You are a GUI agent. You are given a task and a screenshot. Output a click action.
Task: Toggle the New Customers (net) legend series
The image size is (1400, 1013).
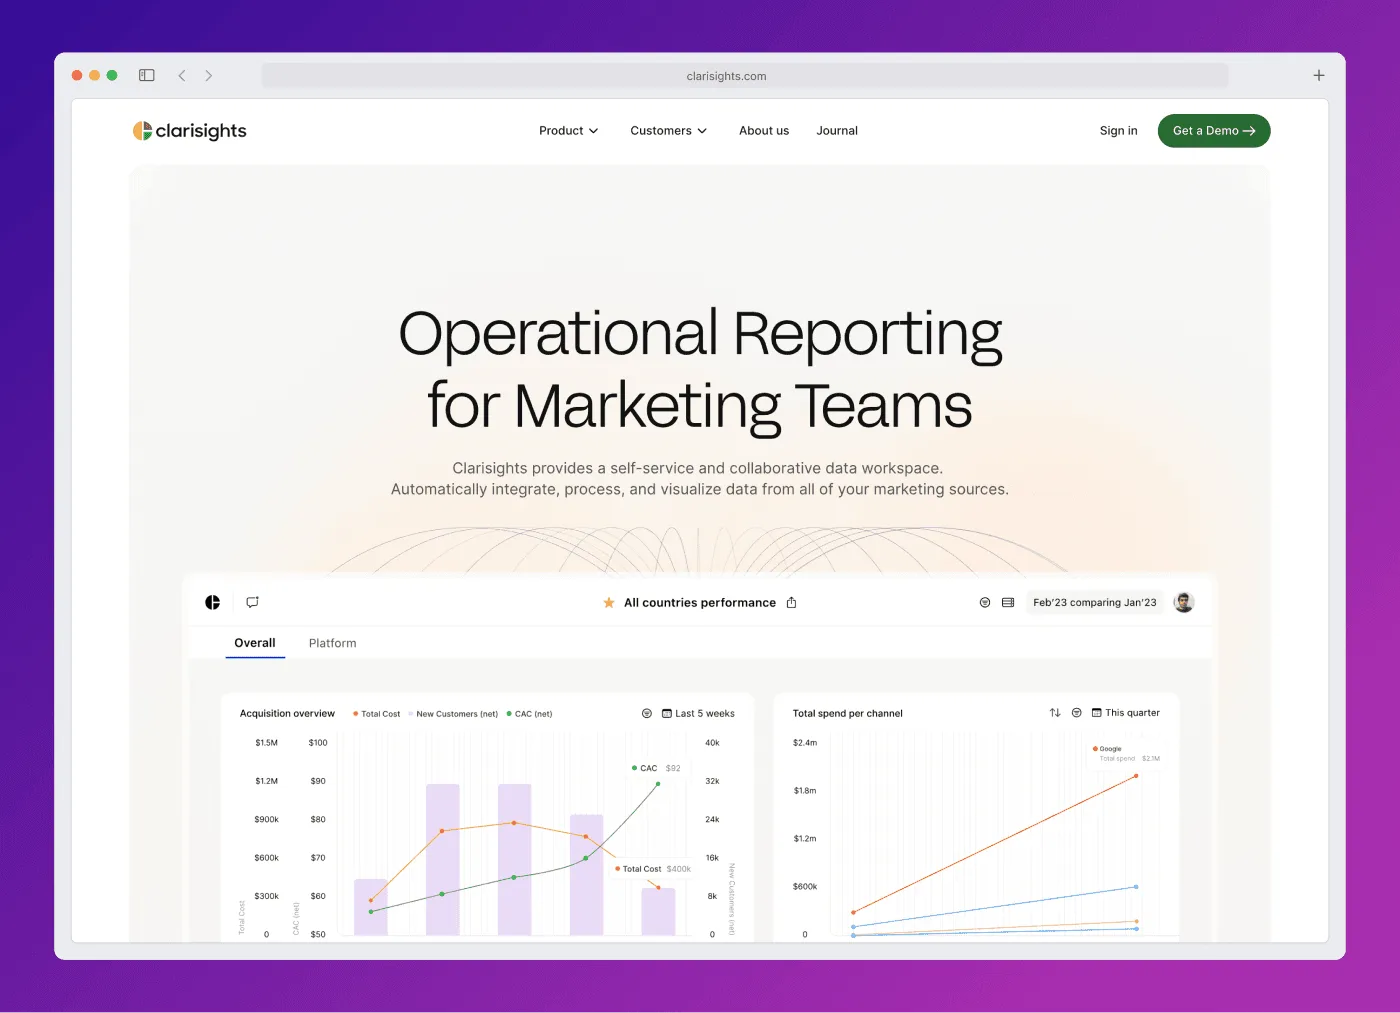tap(454, 714)
